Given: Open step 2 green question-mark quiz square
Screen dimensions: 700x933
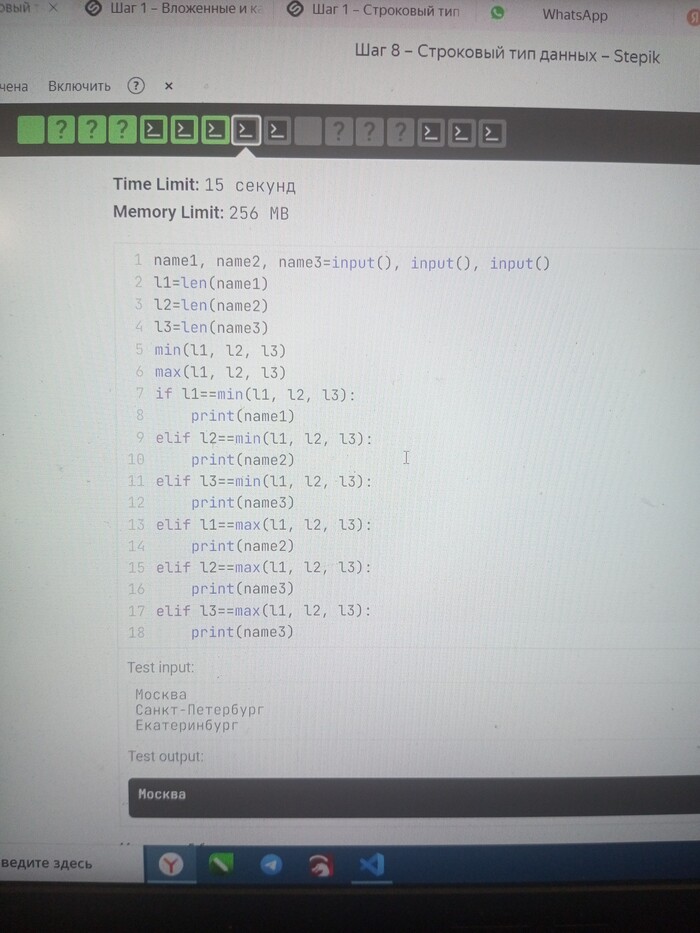Looking at the screenshot, I should [61, 130].
